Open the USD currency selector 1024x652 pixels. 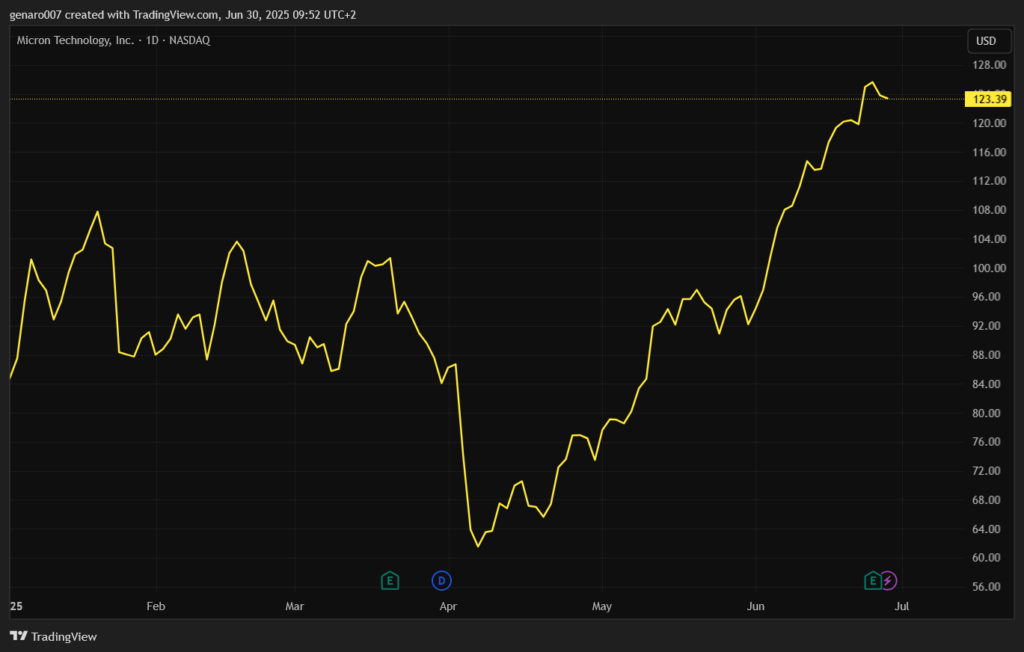pos(985,41)
